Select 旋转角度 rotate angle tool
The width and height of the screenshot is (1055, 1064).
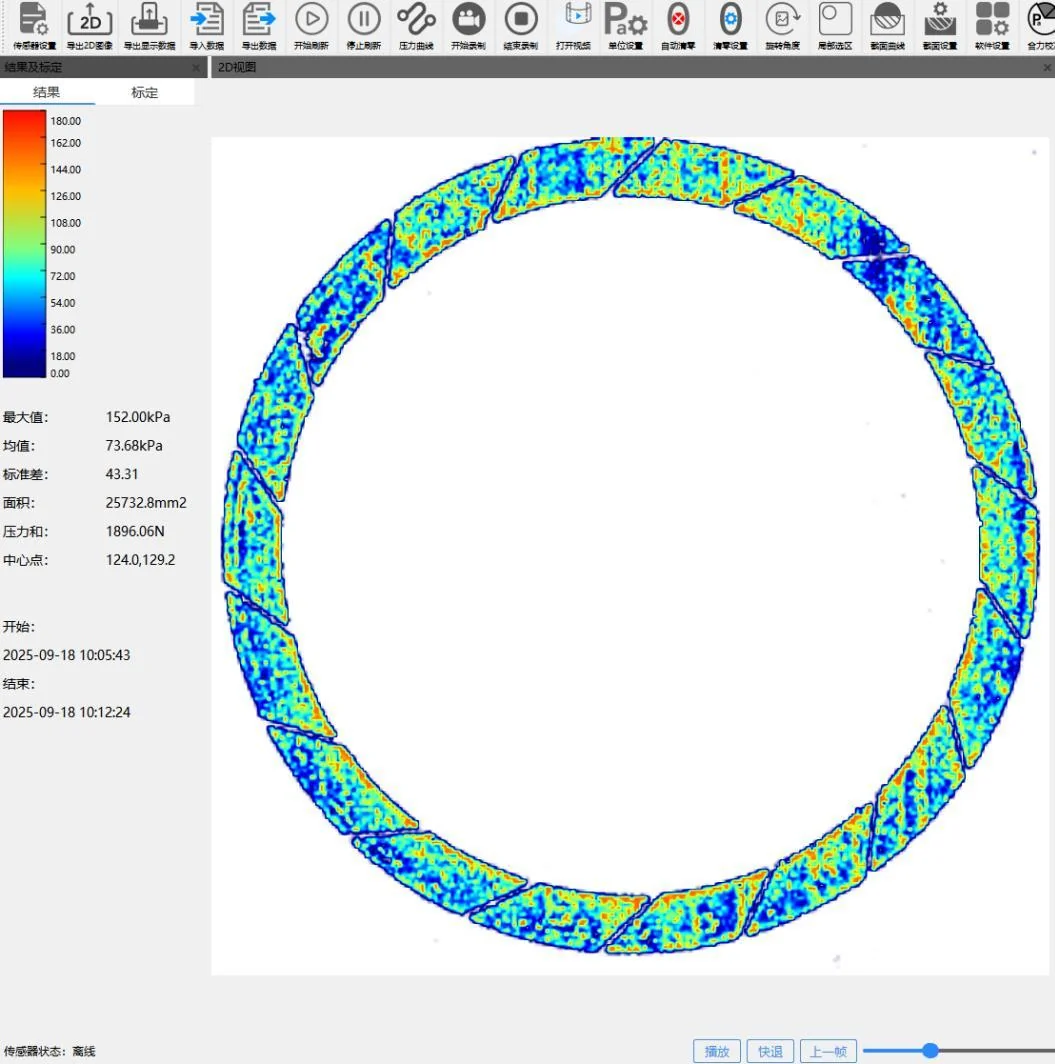point(783,26)
